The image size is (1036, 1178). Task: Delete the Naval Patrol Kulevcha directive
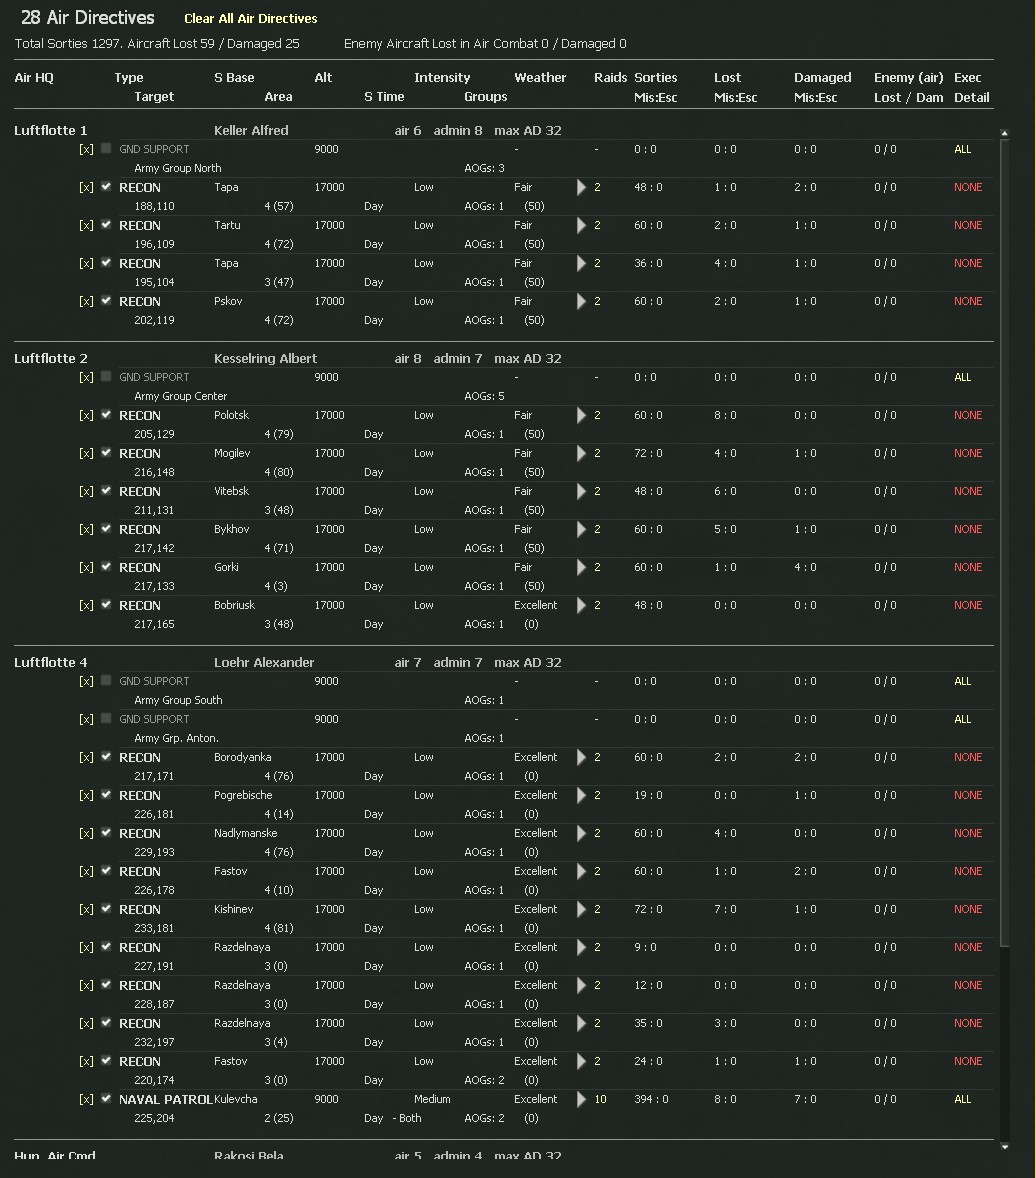(x=86, y=1100)
